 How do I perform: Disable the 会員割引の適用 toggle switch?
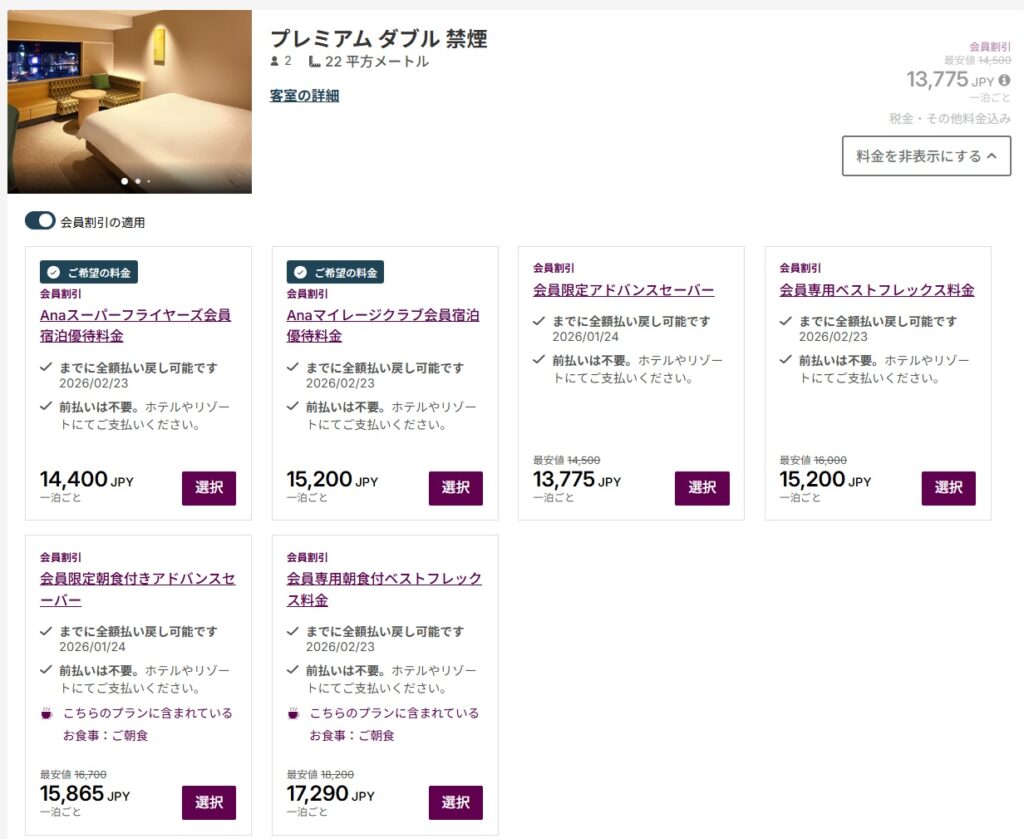pos(41,221)
